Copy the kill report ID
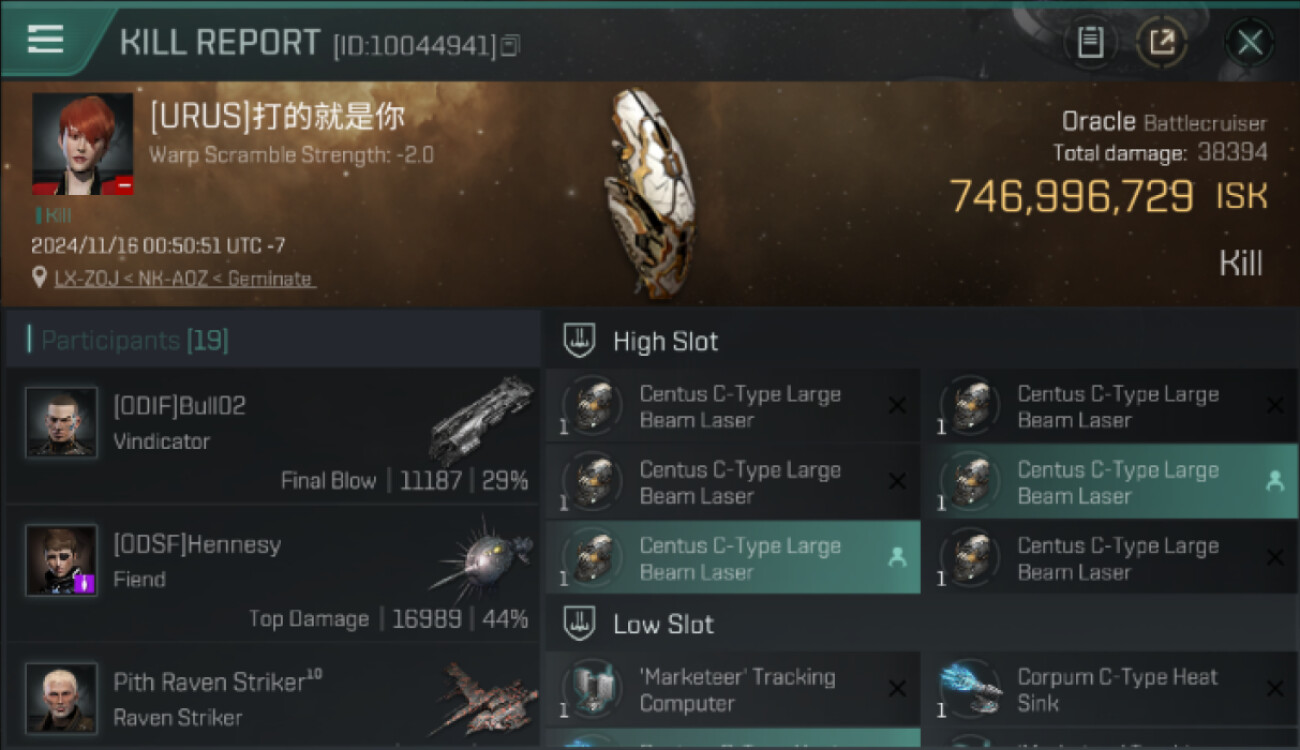Viewport: 1300px width, 750px height. click(x=510, y=45)
